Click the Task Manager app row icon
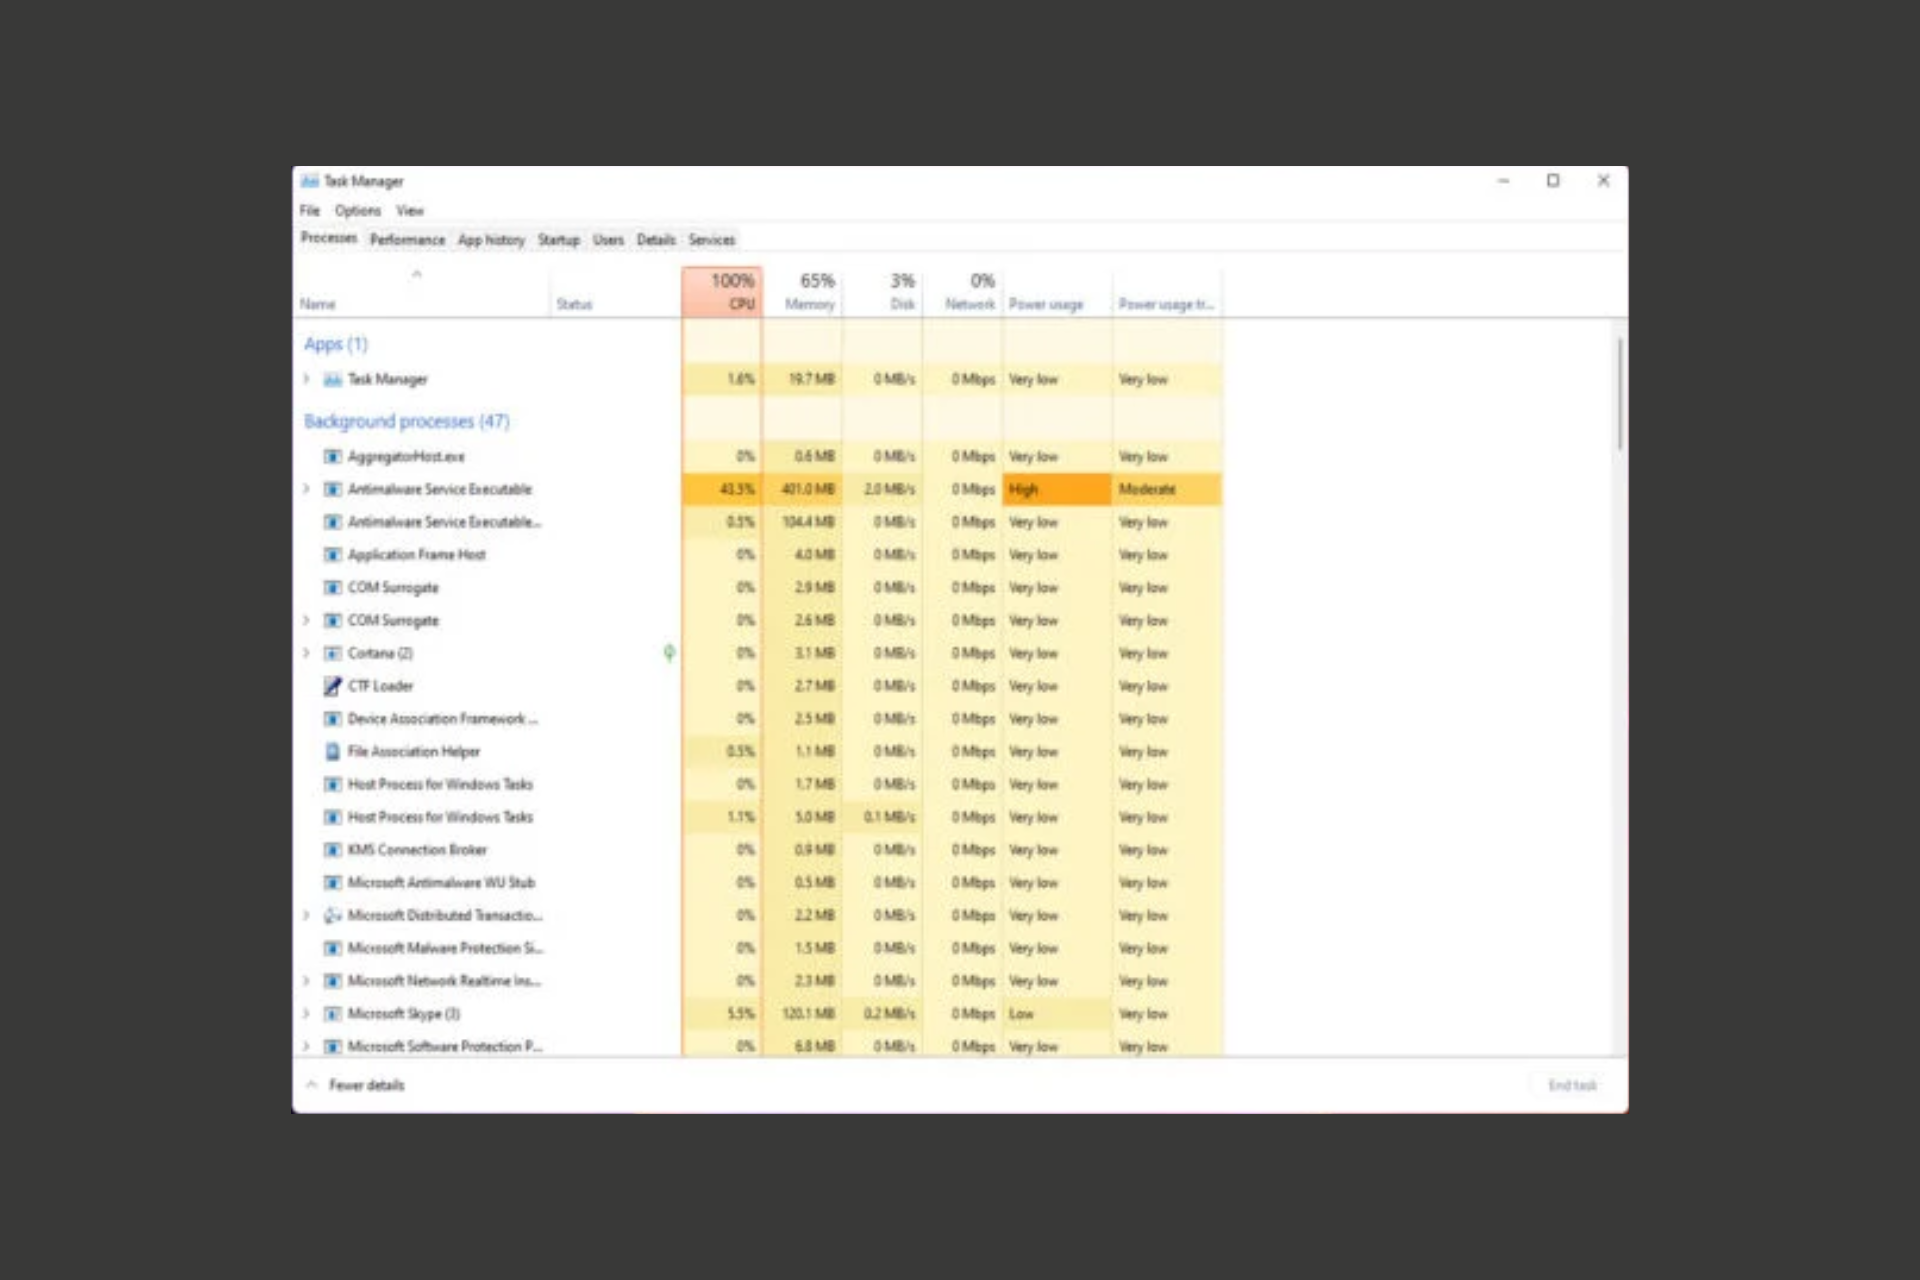The image size is (1920, 1280). pos(333,379)
